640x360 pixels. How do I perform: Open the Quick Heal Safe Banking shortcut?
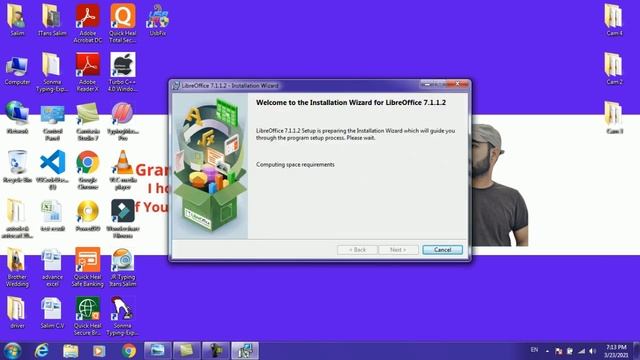(87, 267)
